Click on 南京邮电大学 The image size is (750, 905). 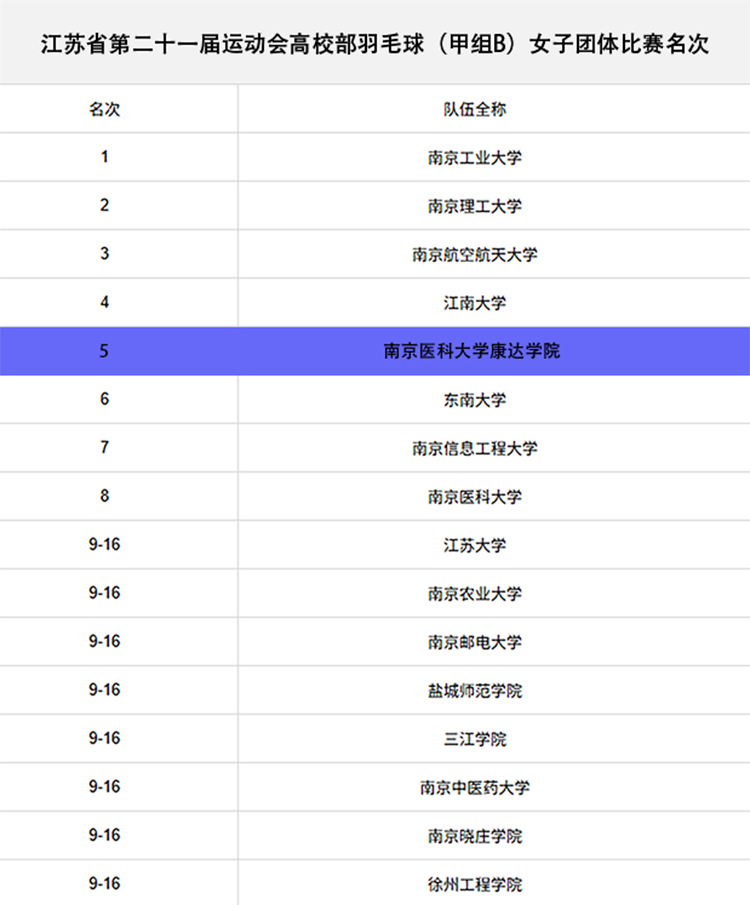[x=474, y=642]
